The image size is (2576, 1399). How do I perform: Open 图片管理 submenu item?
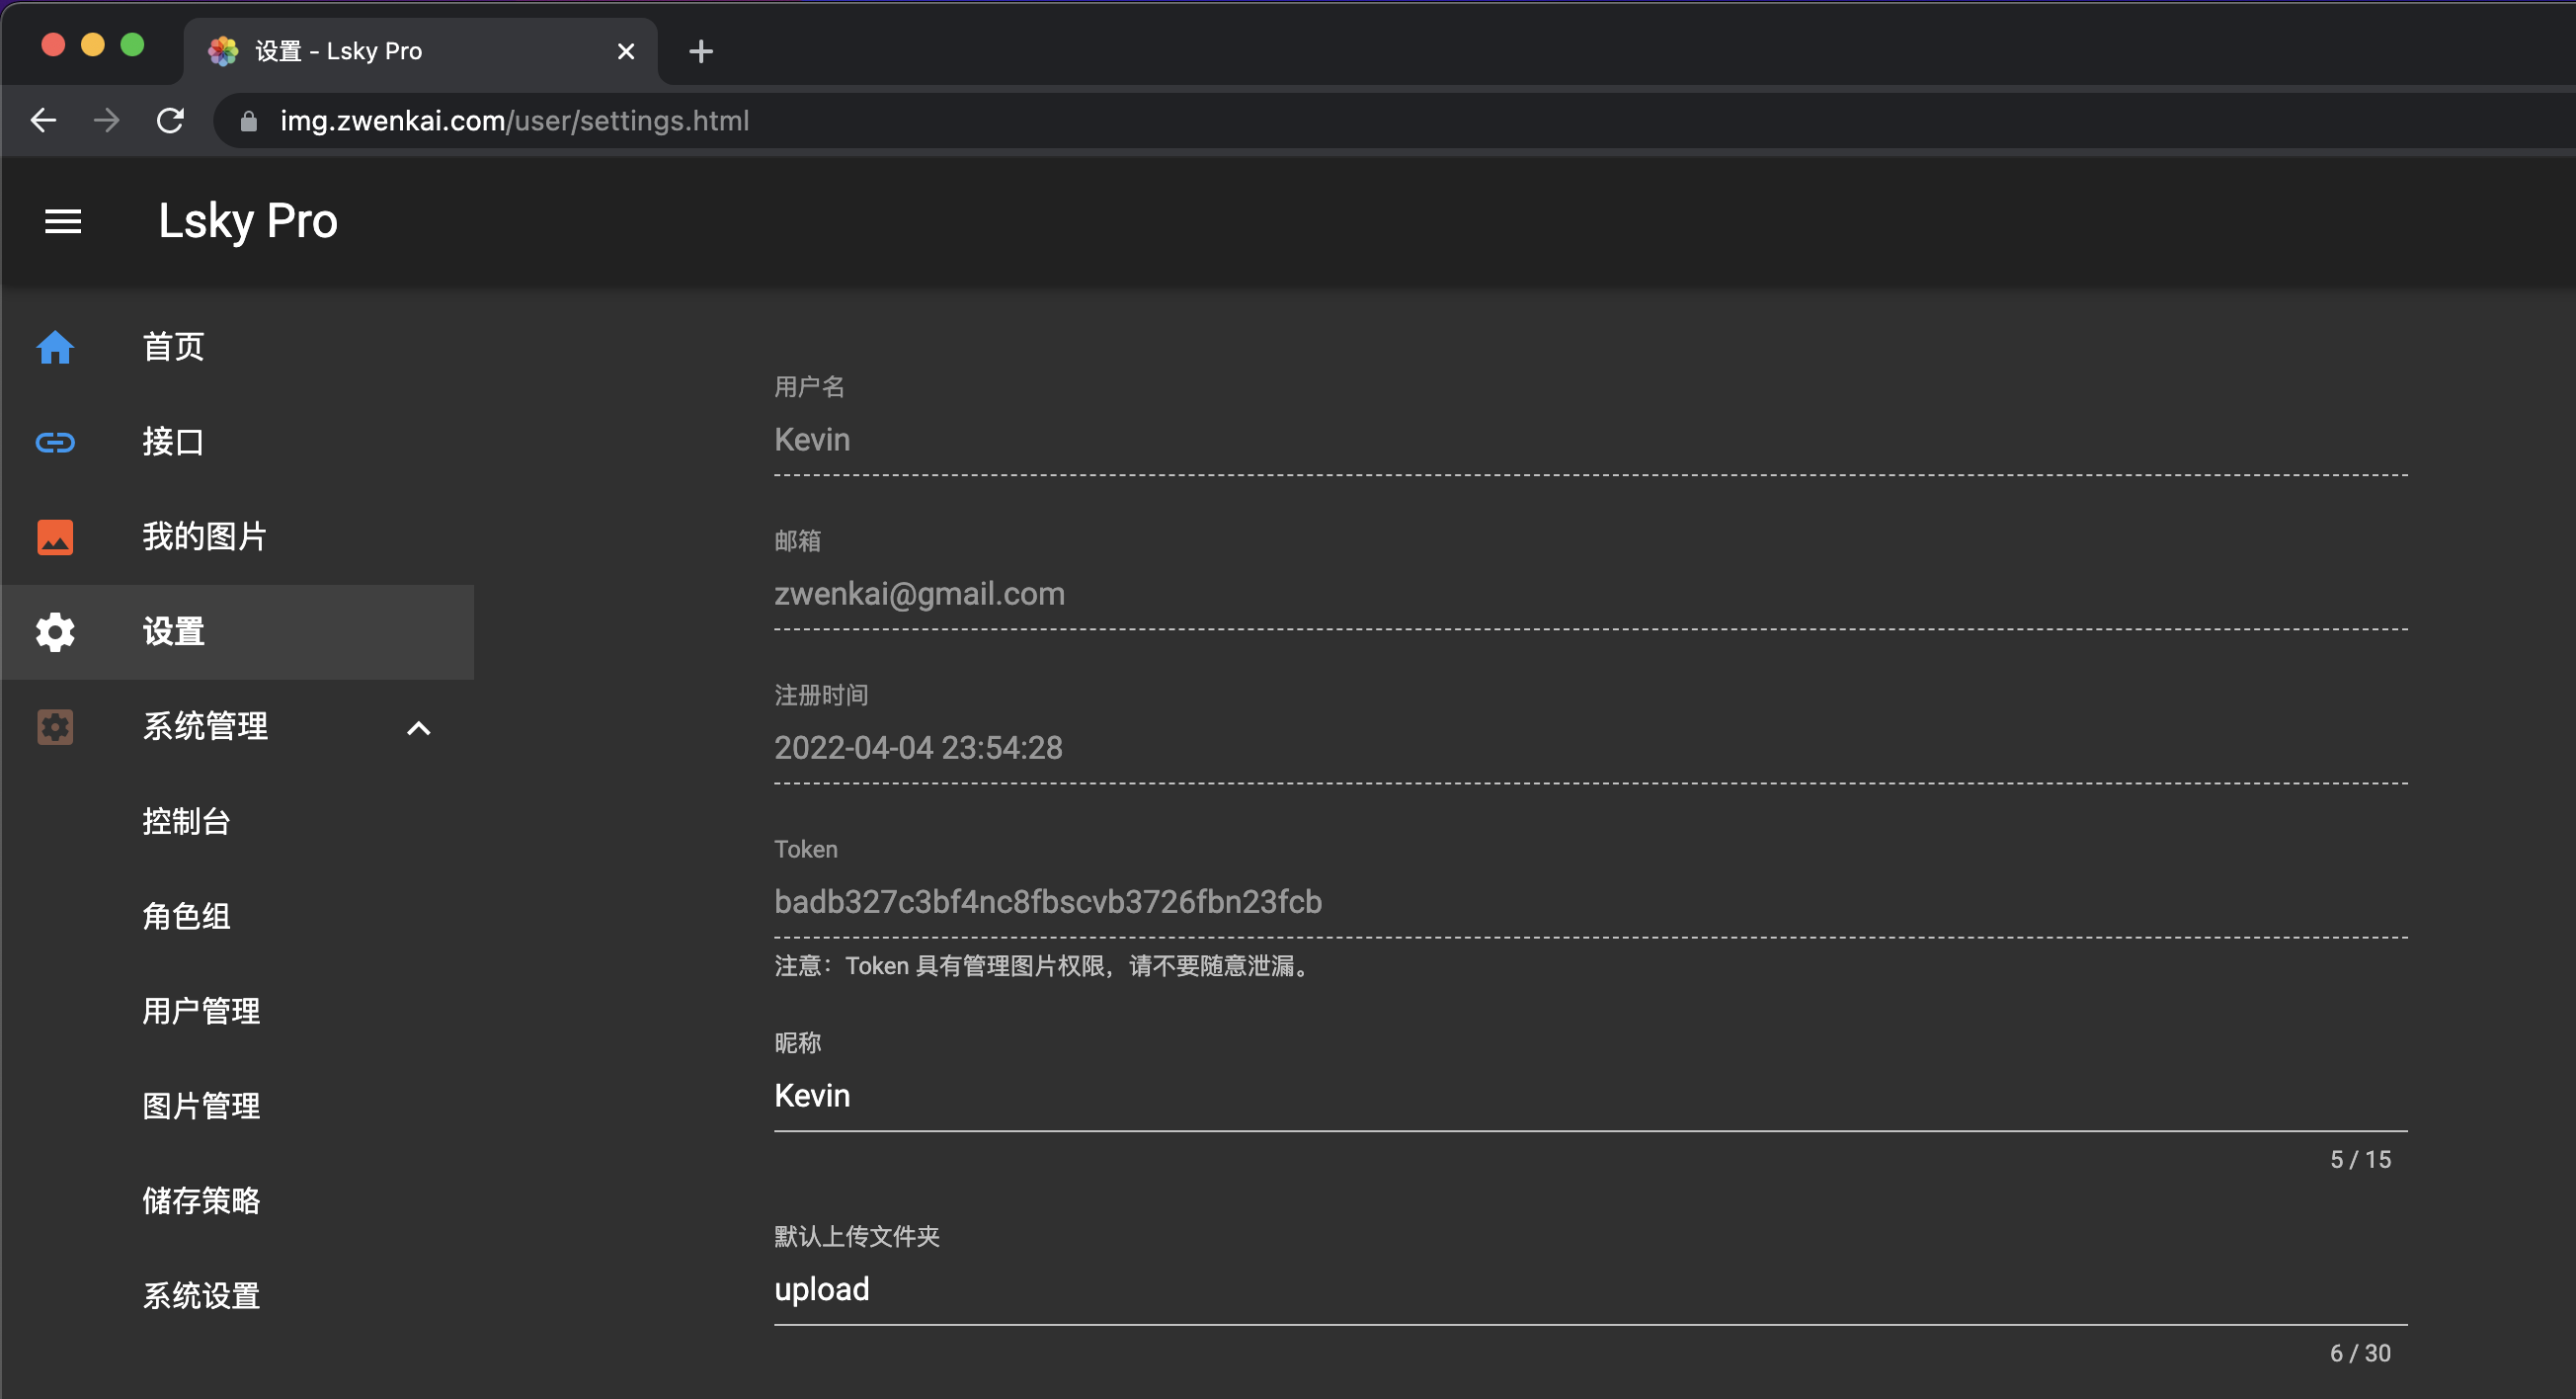tap(201, 1107)
